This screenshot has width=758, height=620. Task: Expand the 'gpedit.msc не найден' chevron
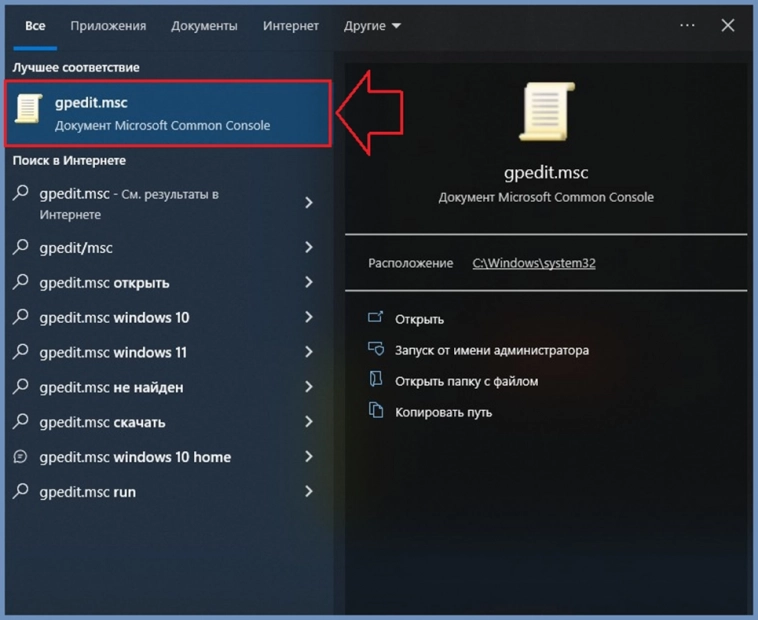309,387
